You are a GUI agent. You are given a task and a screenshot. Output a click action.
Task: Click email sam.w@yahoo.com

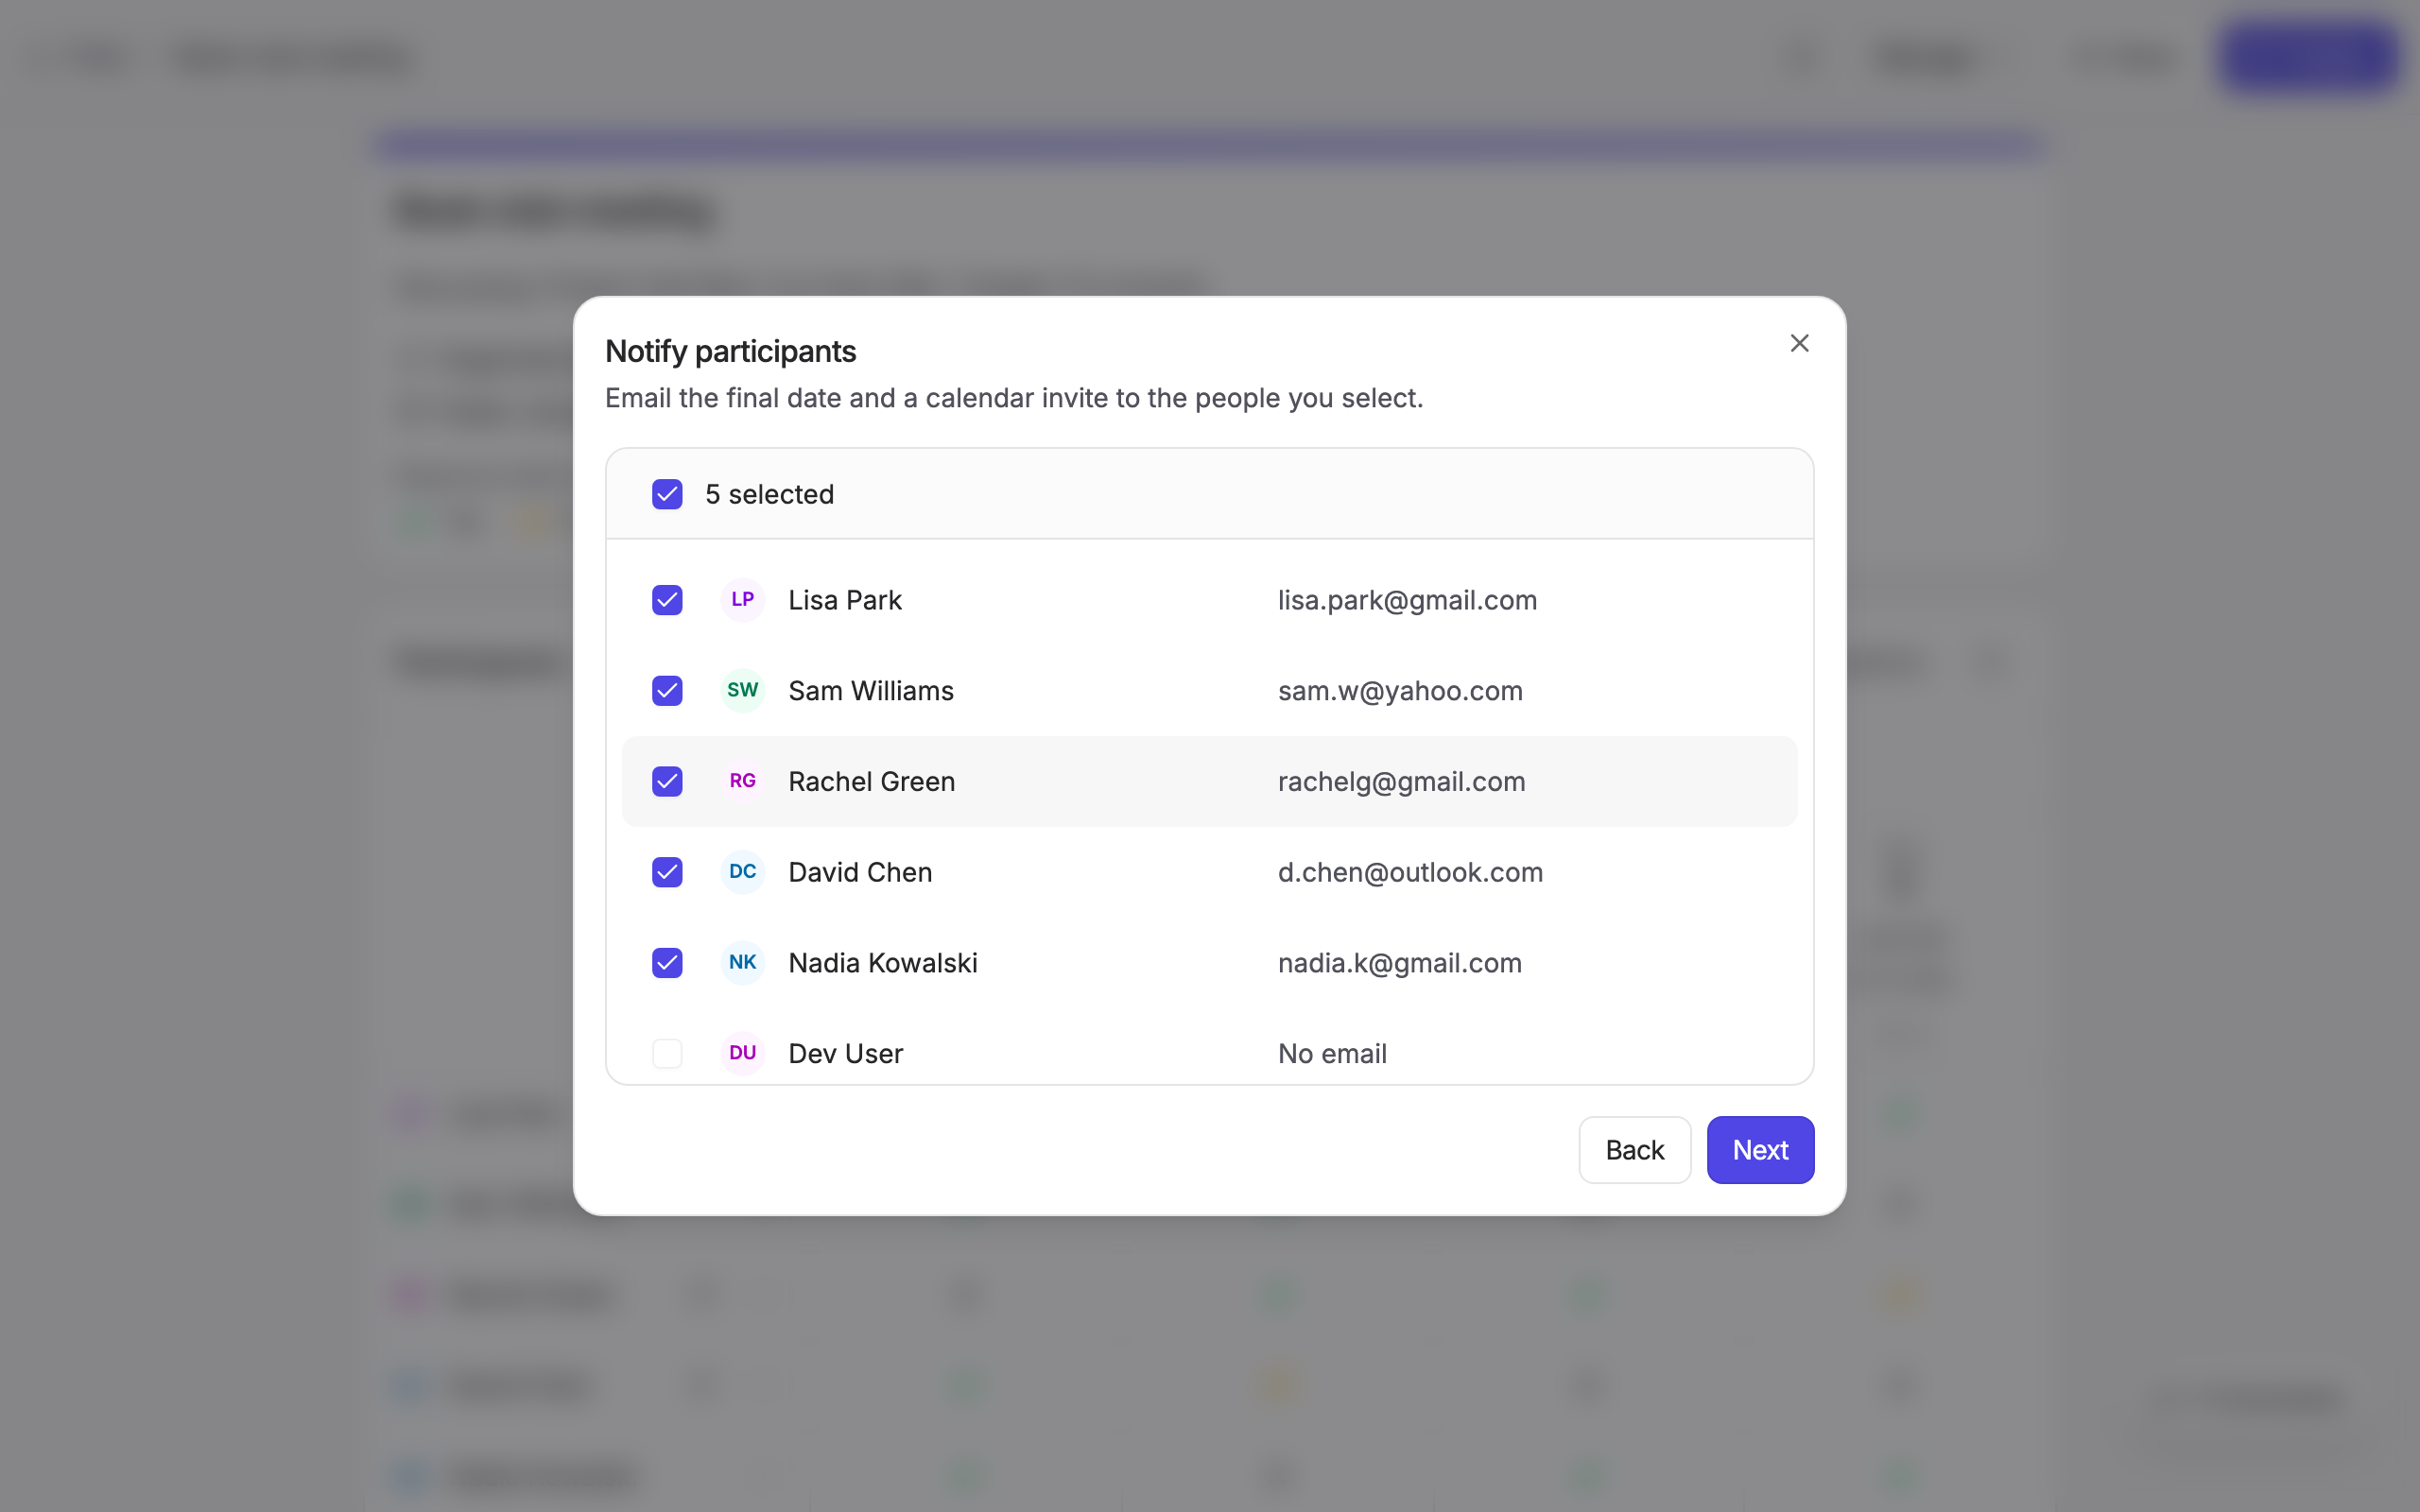[x=1400, y=691]
